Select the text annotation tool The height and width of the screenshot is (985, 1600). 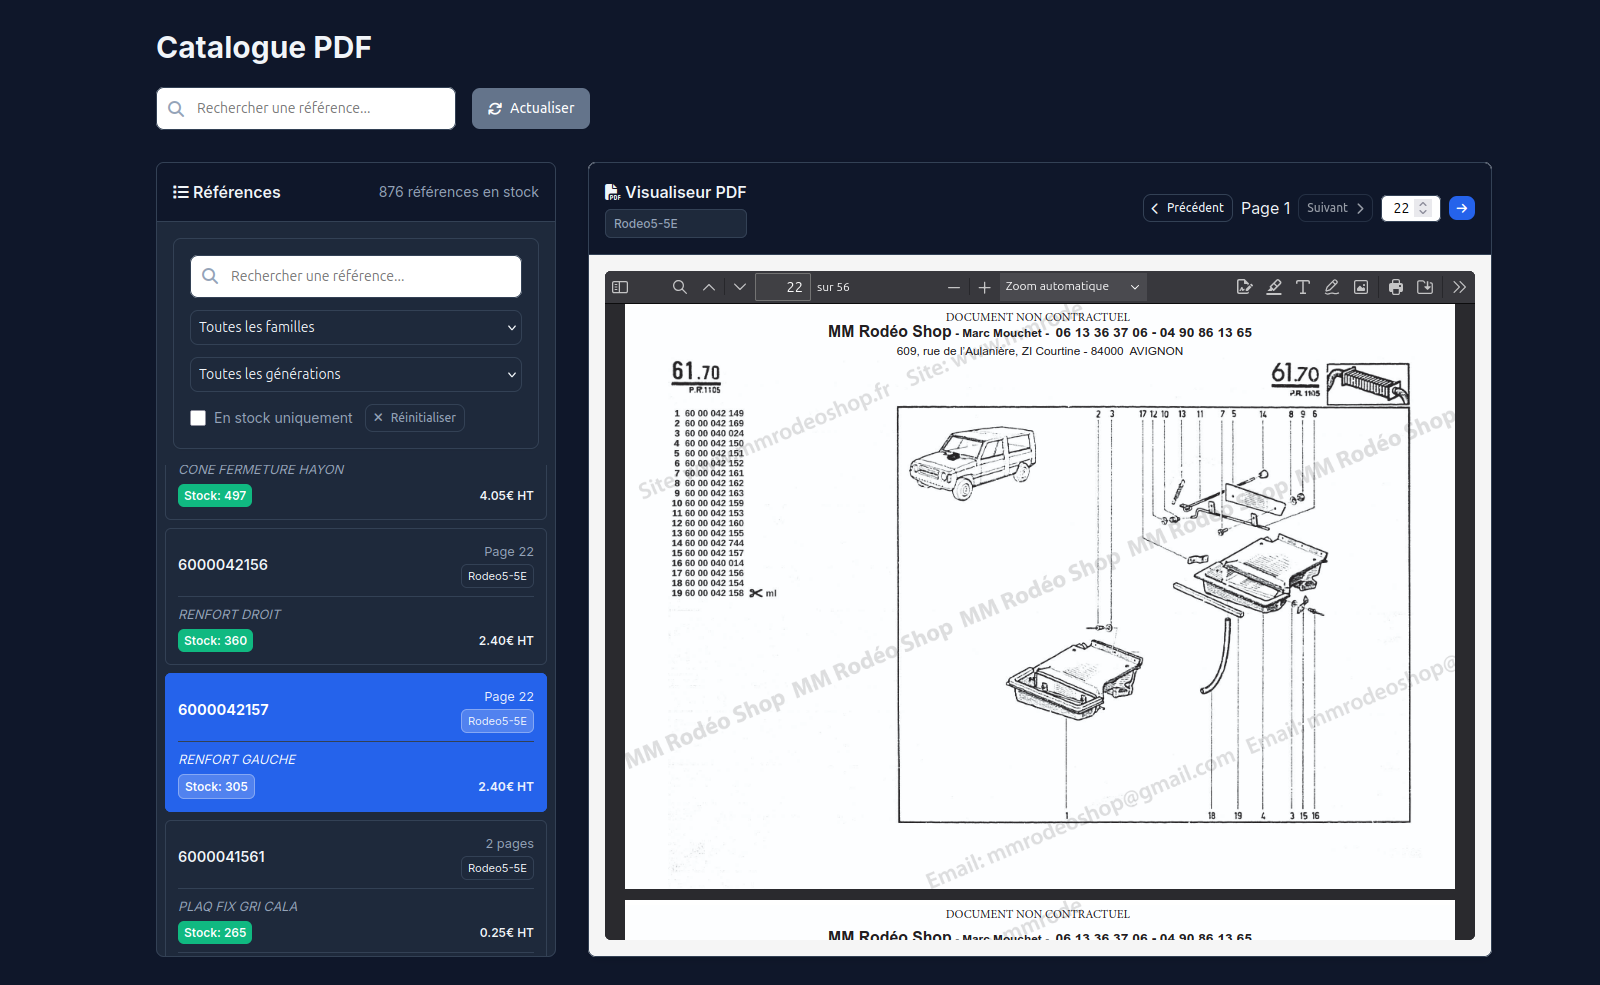click(x=1303, y=287)
